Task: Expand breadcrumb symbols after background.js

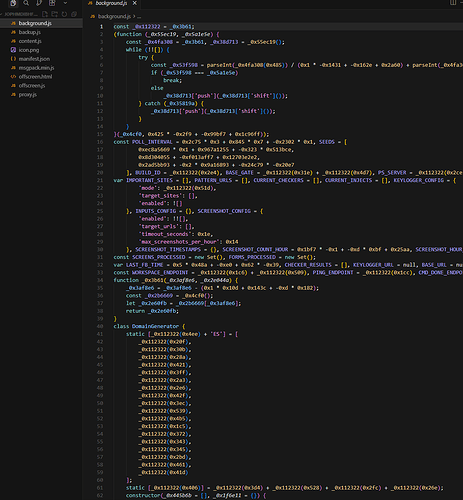Action: (x=139, y=16)
